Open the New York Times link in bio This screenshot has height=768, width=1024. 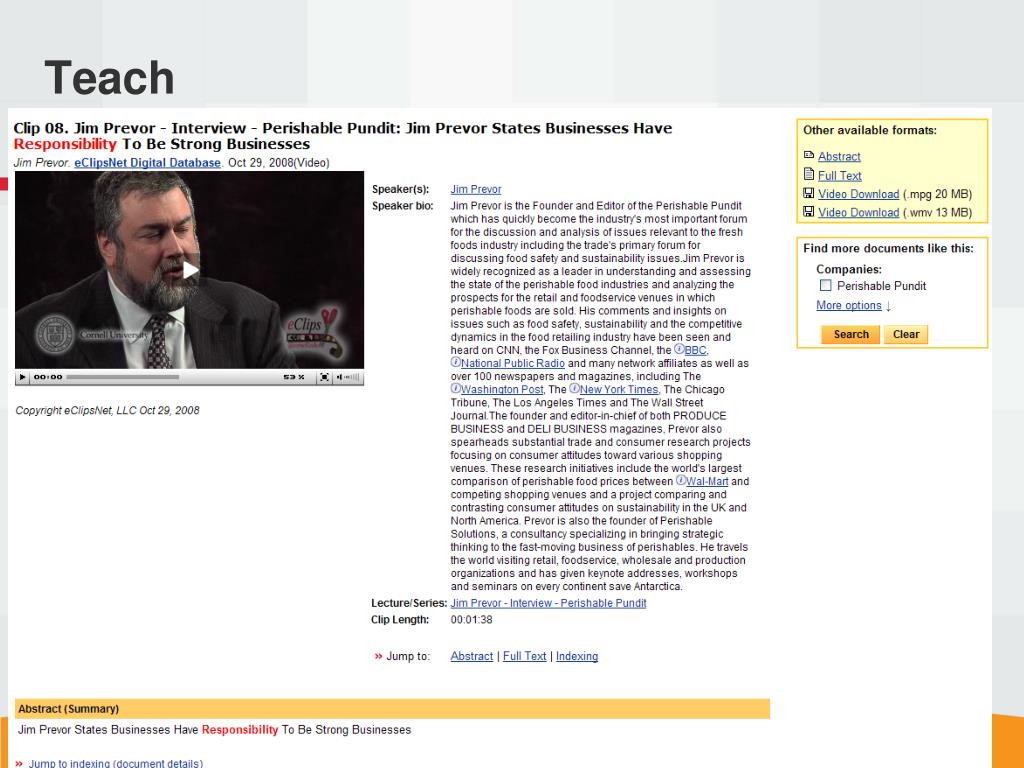pos(618,389)
